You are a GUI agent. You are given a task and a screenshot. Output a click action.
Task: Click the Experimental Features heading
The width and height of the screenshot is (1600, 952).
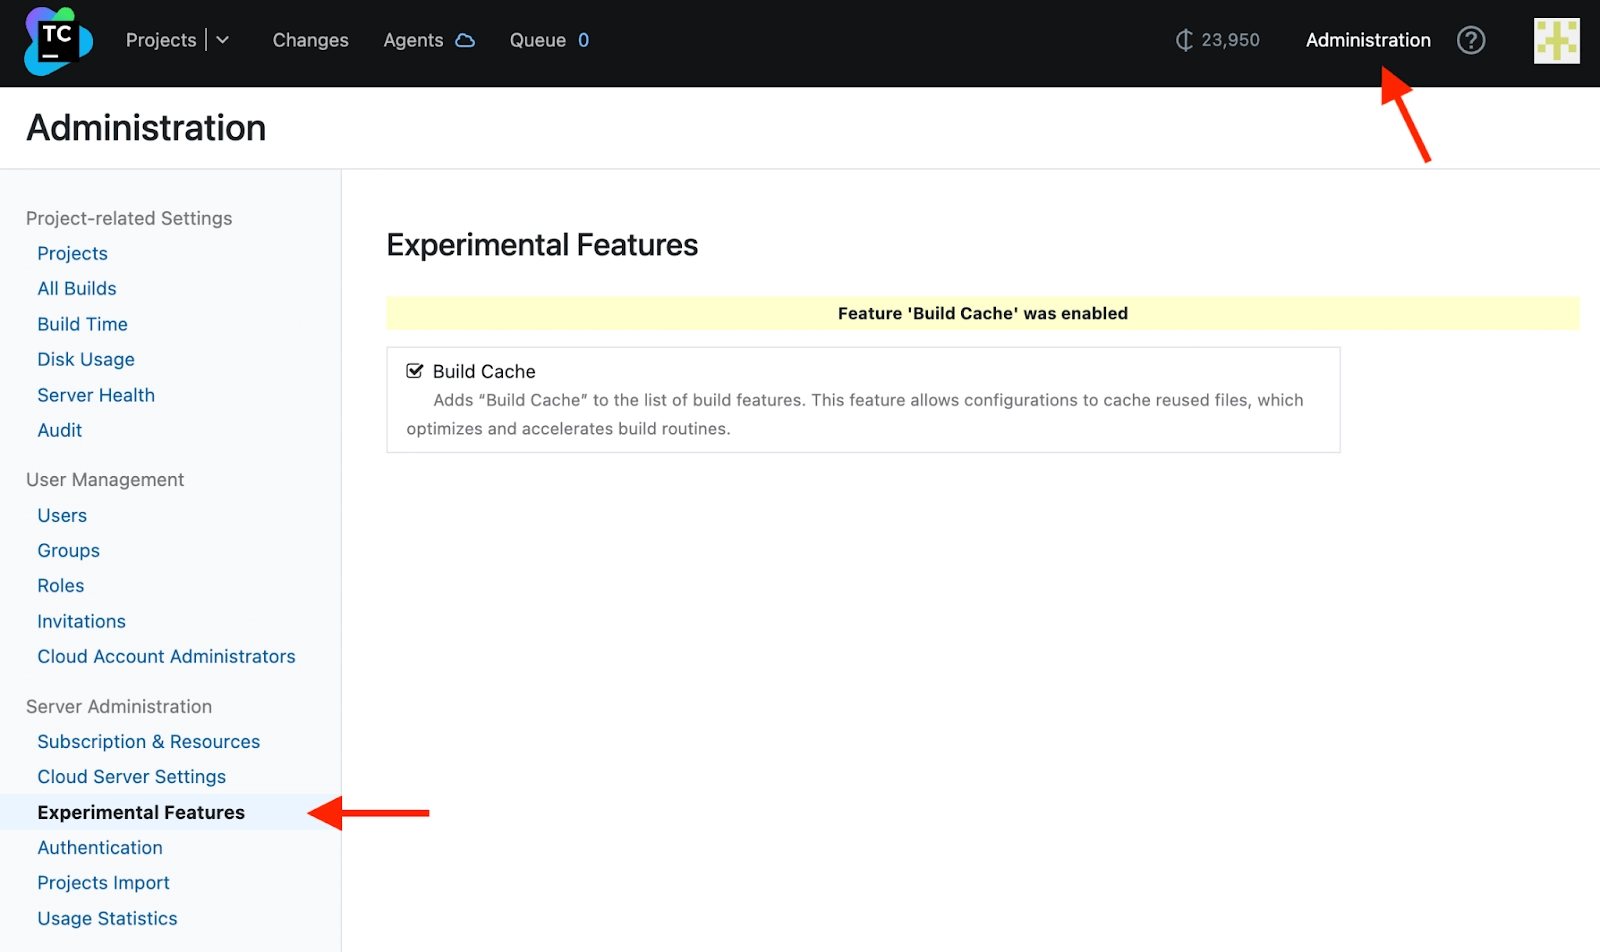point(542,245)
